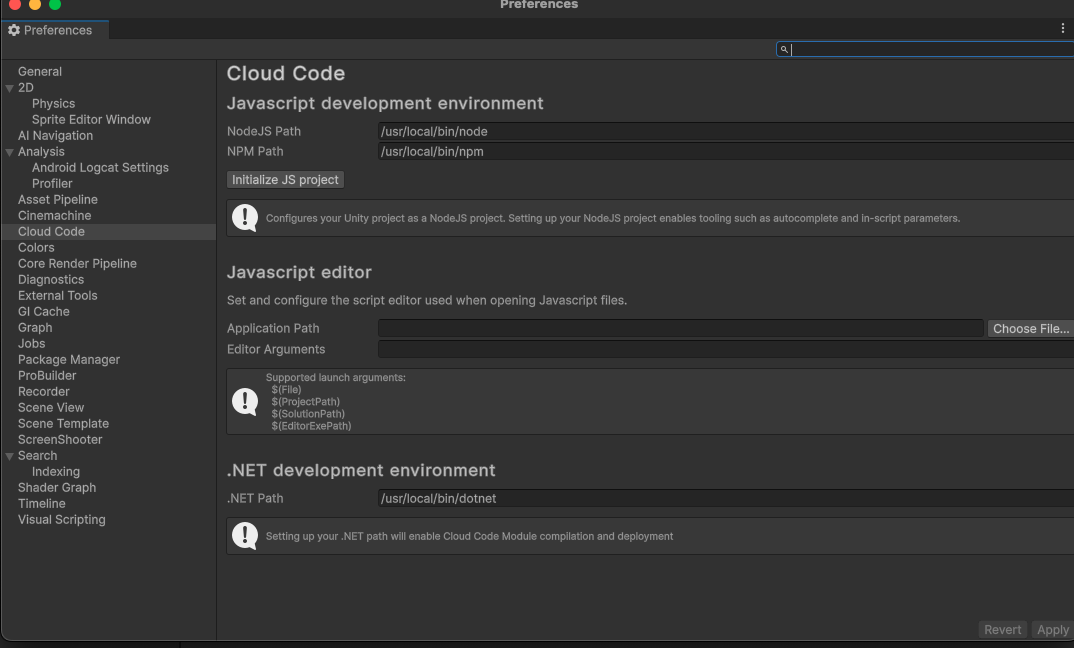Click the .NET Path input field
The image size is (1074, 648).
(x=725, y=498)
